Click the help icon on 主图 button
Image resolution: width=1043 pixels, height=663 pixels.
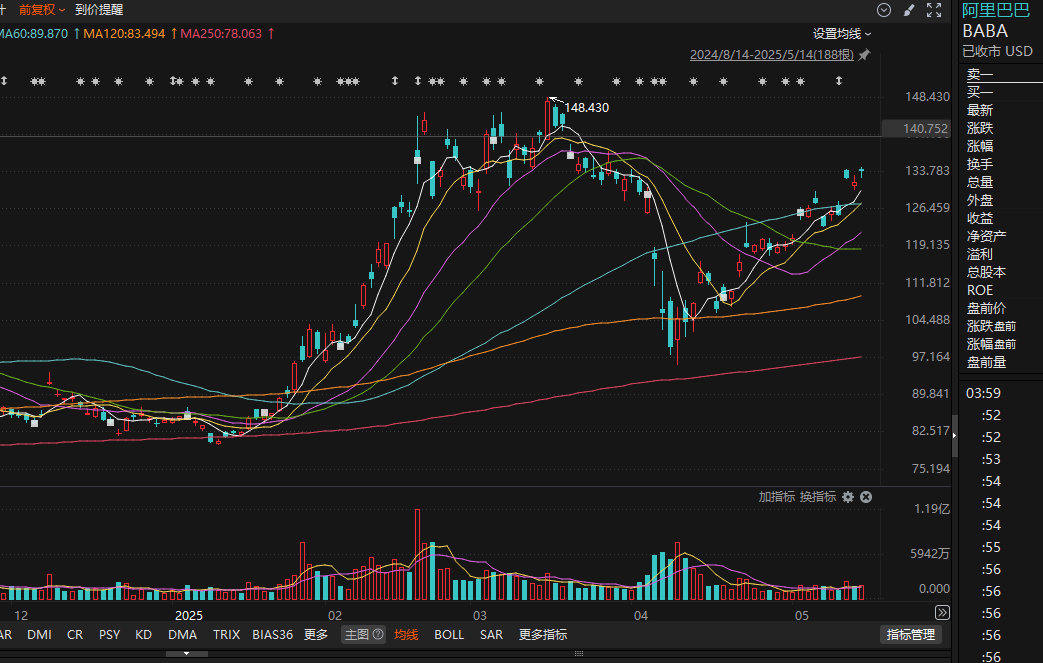coord(378,635)
